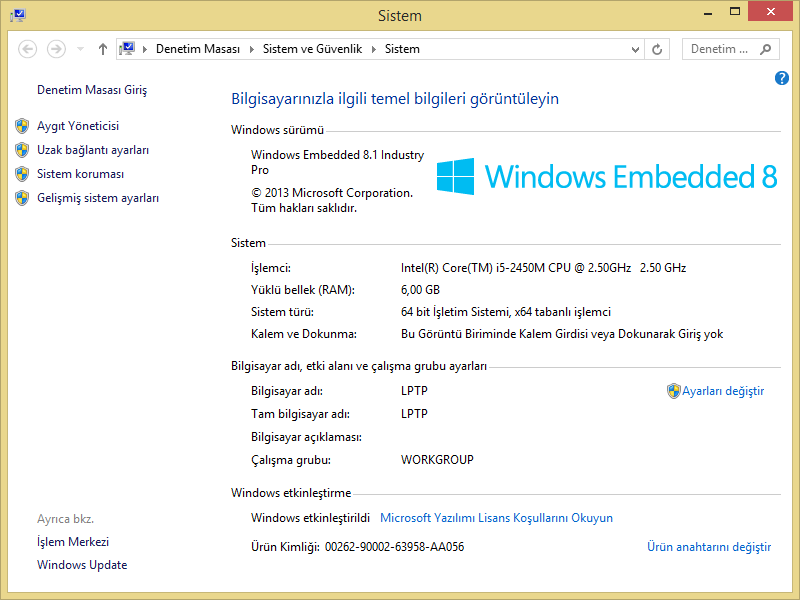Open Aygıt Yöneticisi link
This screenshot has width=800, height=600.
pyautogui.click(x=78, y=126)
